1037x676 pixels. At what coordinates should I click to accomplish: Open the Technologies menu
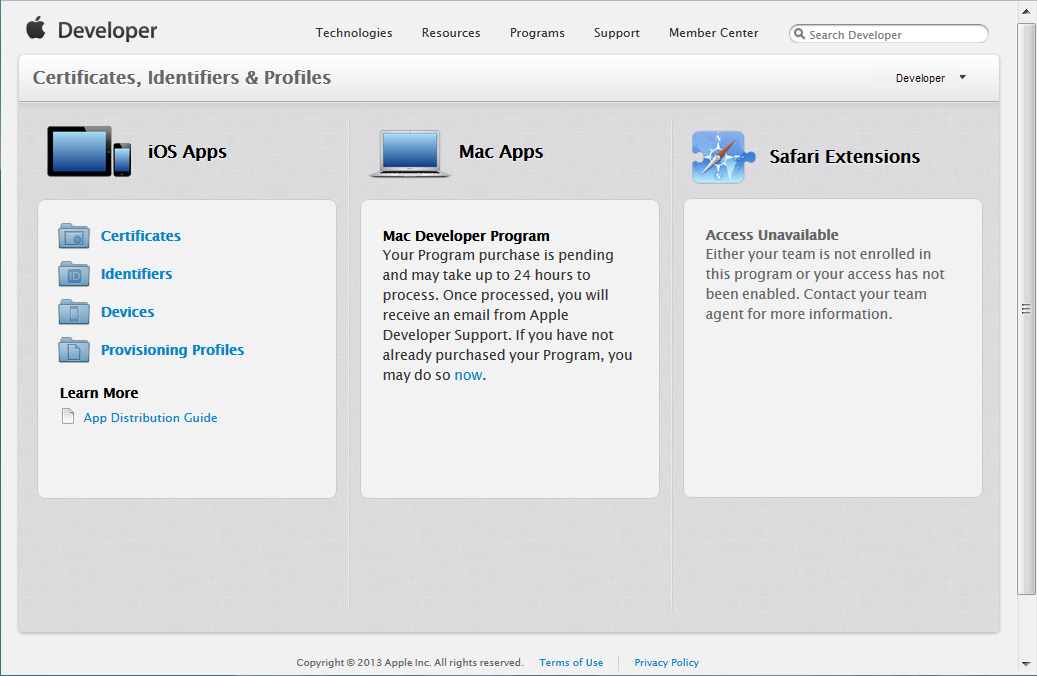(354, 33)
